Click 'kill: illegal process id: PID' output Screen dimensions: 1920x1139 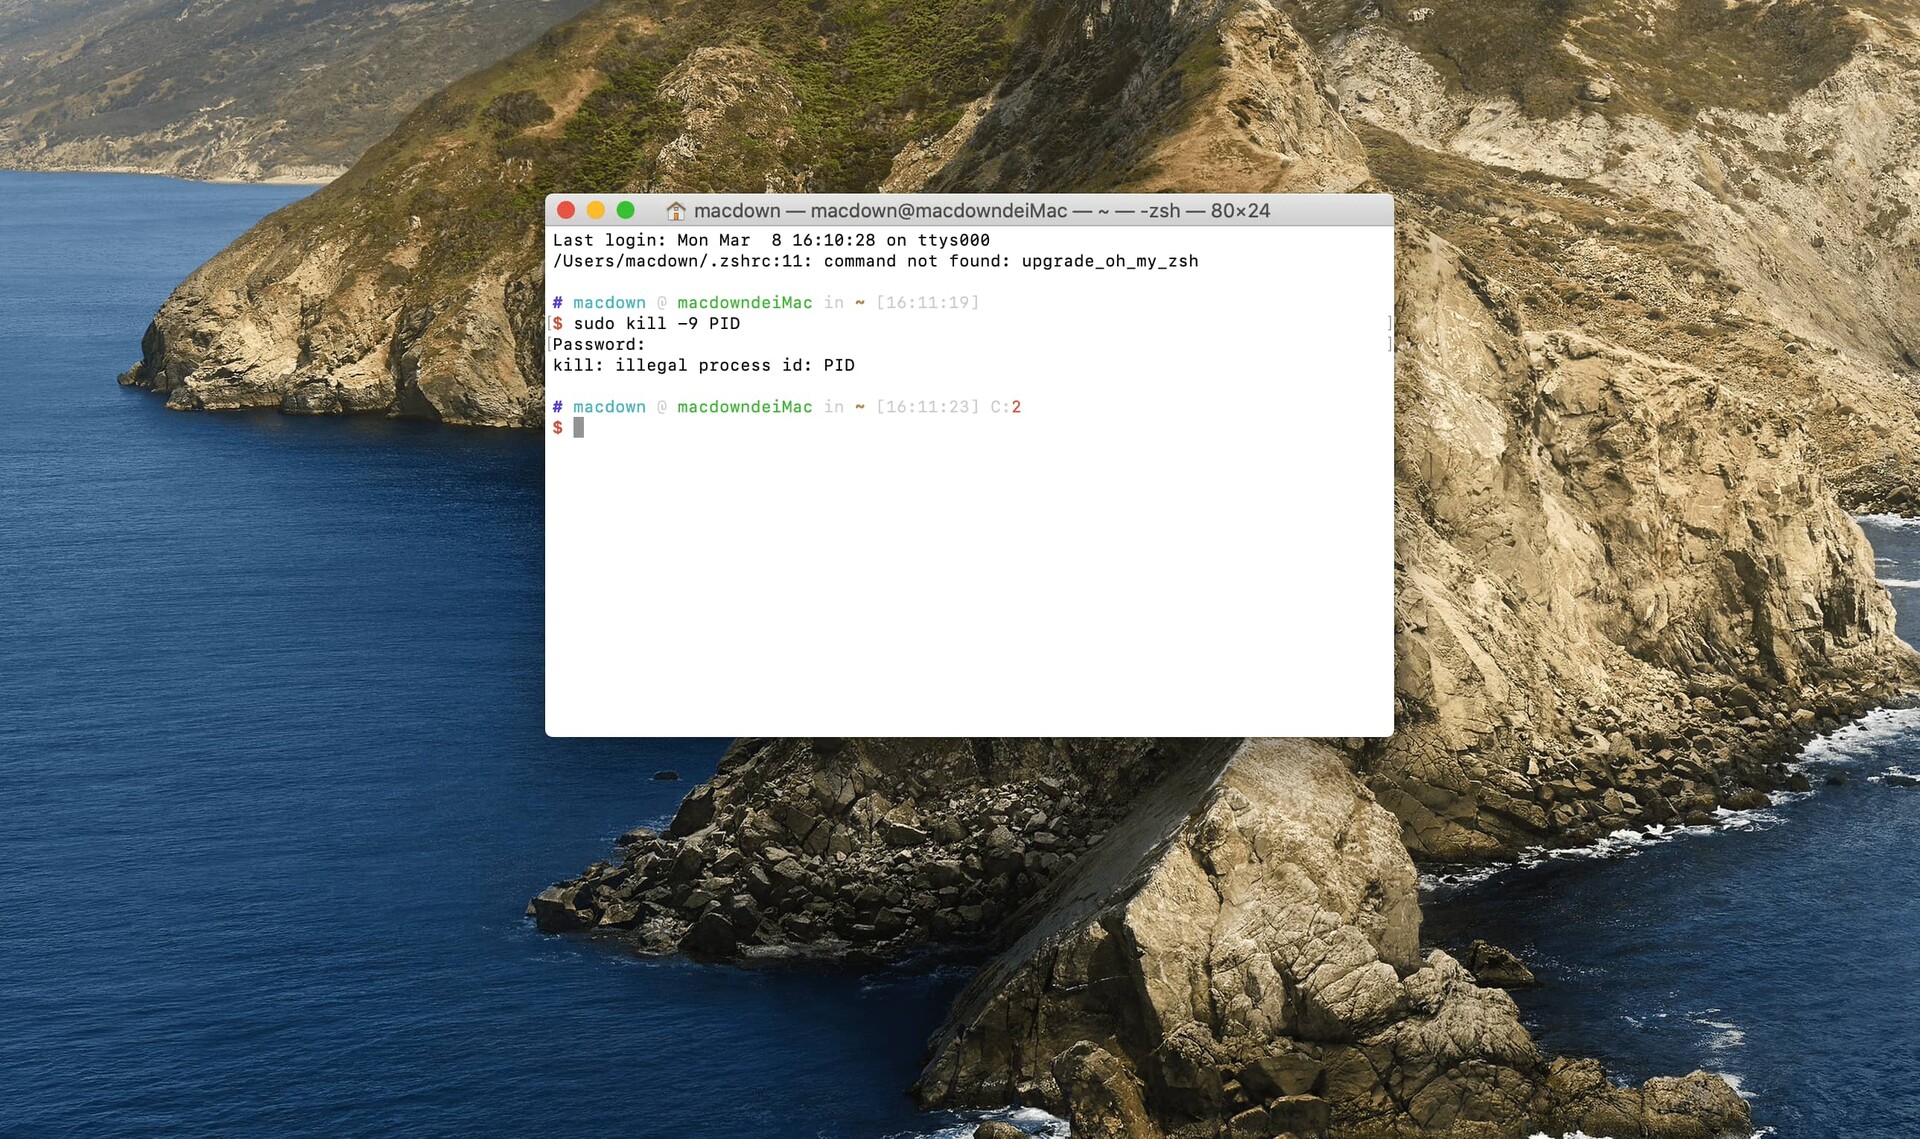(703, 365)
